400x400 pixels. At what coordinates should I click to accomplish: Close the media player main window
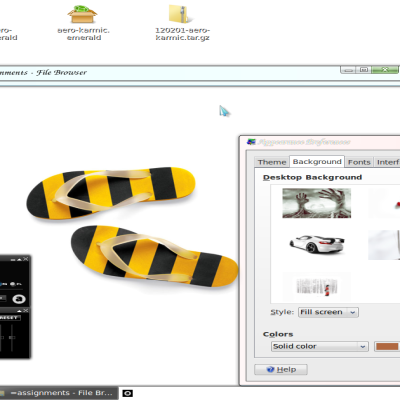tap(26, 259)
